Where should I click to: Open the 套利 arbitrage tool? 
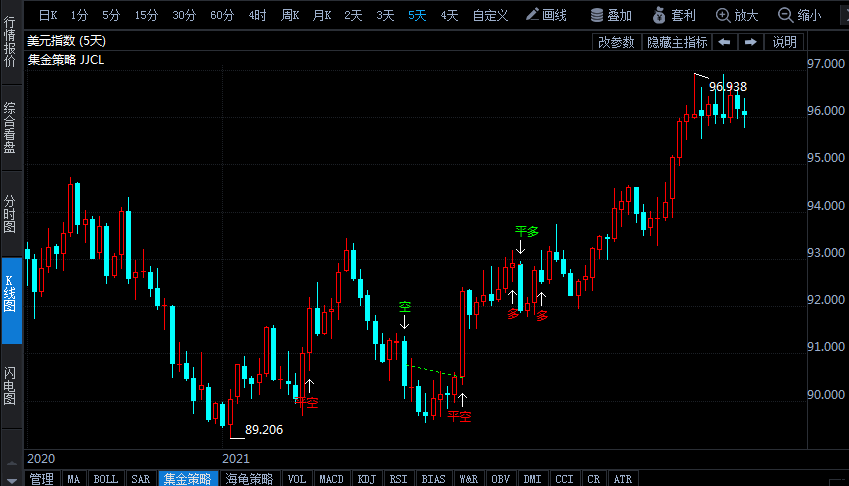point(674,15)
